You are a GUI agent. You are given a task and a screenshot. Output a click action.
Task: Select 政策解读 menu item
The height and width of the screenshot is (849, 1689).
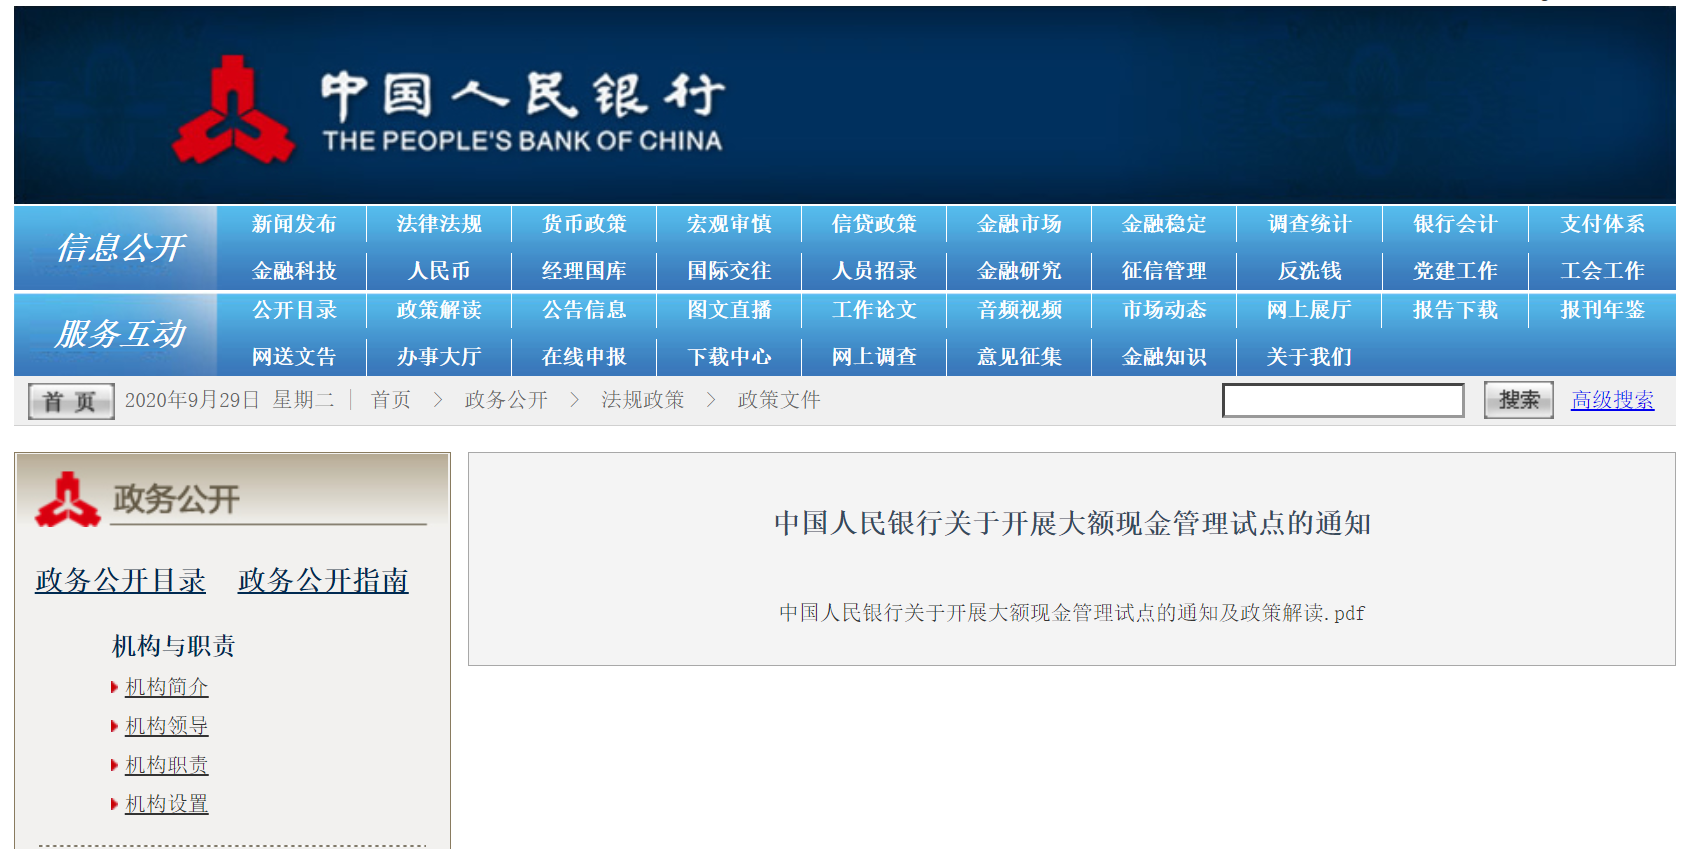tap(439, 310)
